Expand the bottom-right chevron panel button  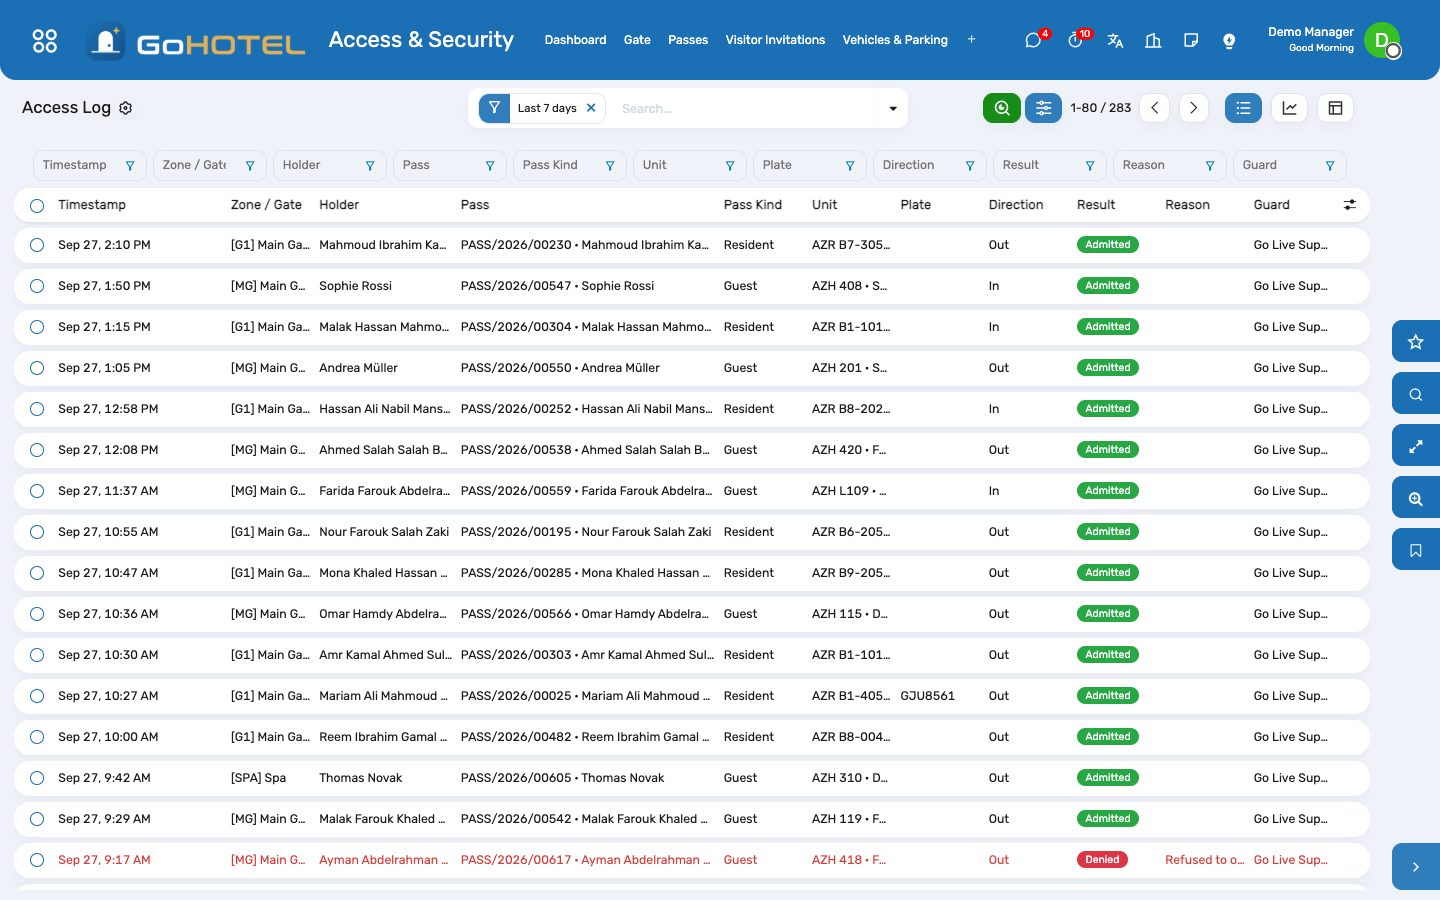coord(1416,867)
